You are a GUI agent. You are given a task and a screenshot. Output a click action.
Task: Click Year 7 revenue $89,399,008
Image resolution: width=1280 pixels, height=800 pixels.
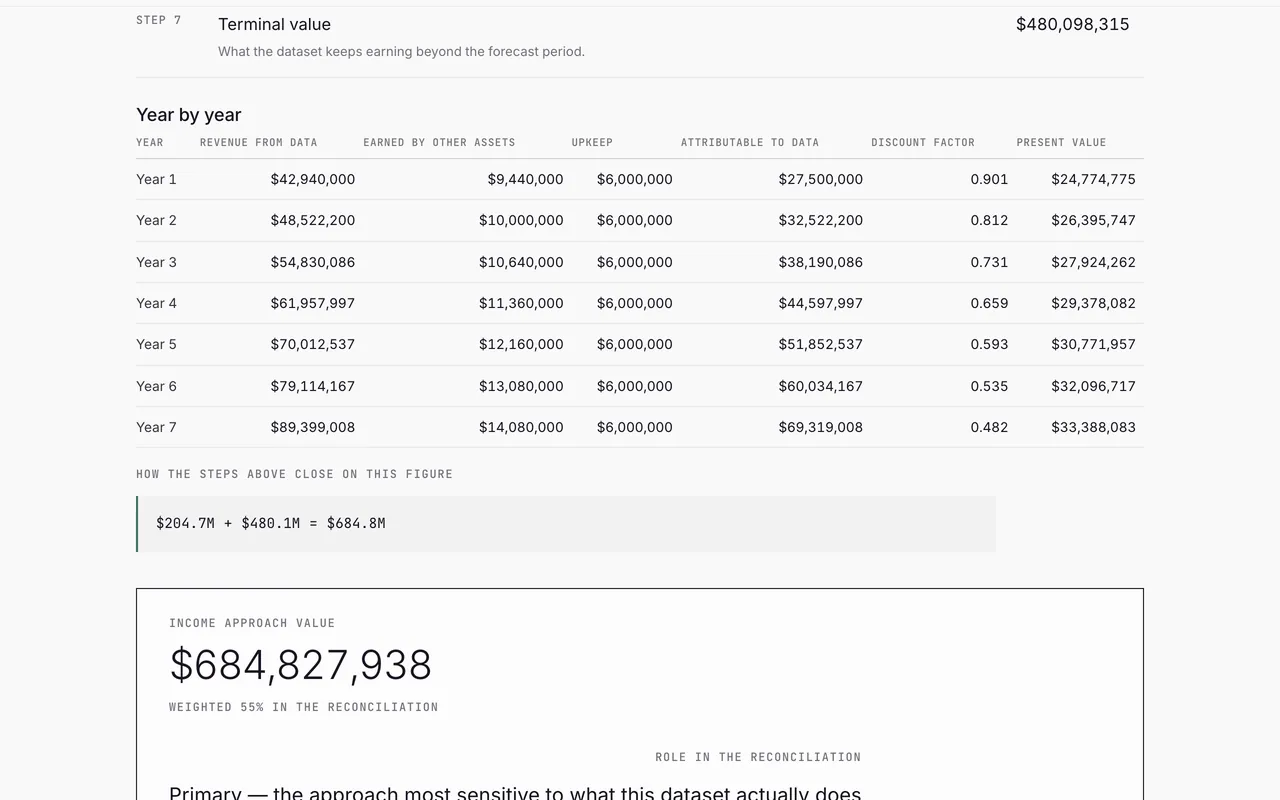pos(313,427)
